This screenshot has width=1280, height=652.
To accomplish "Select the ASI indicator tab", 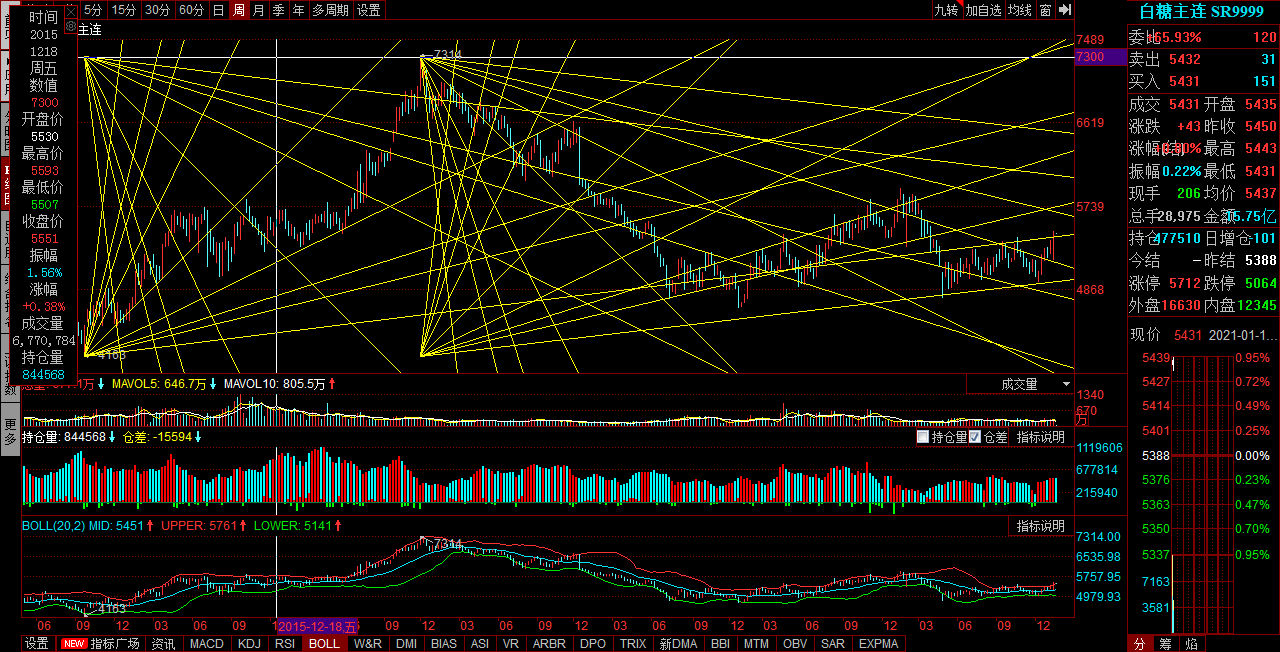I will click(x=480, y=644).
